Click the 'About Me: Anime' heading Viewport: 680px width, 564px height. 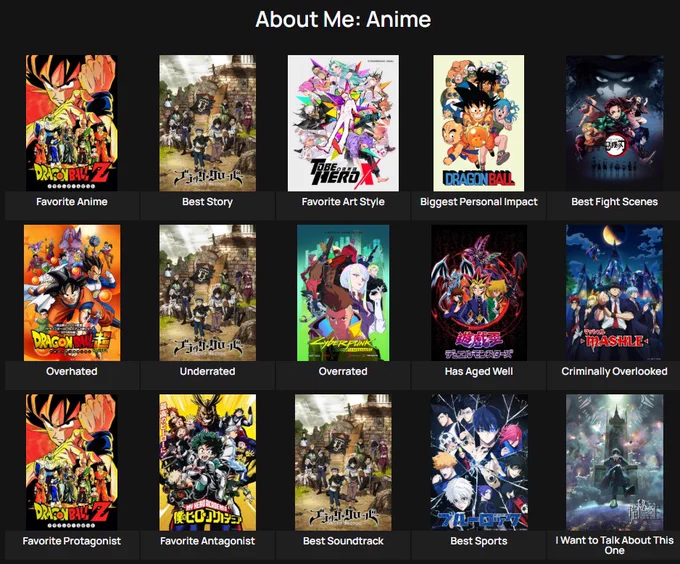pos(343,20)
